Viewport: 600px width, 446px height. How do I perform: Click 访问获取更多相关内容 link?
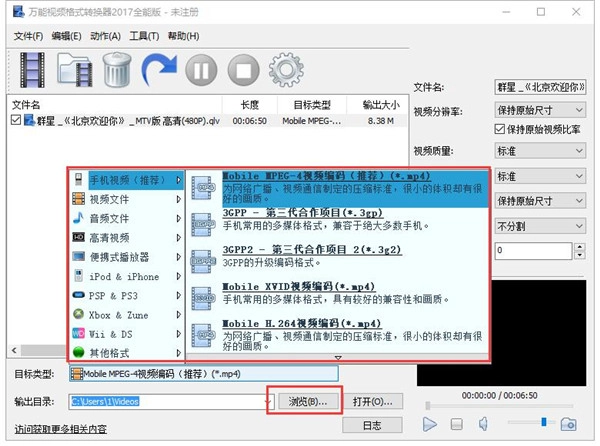pyautogui.click(x=60, y=430)
